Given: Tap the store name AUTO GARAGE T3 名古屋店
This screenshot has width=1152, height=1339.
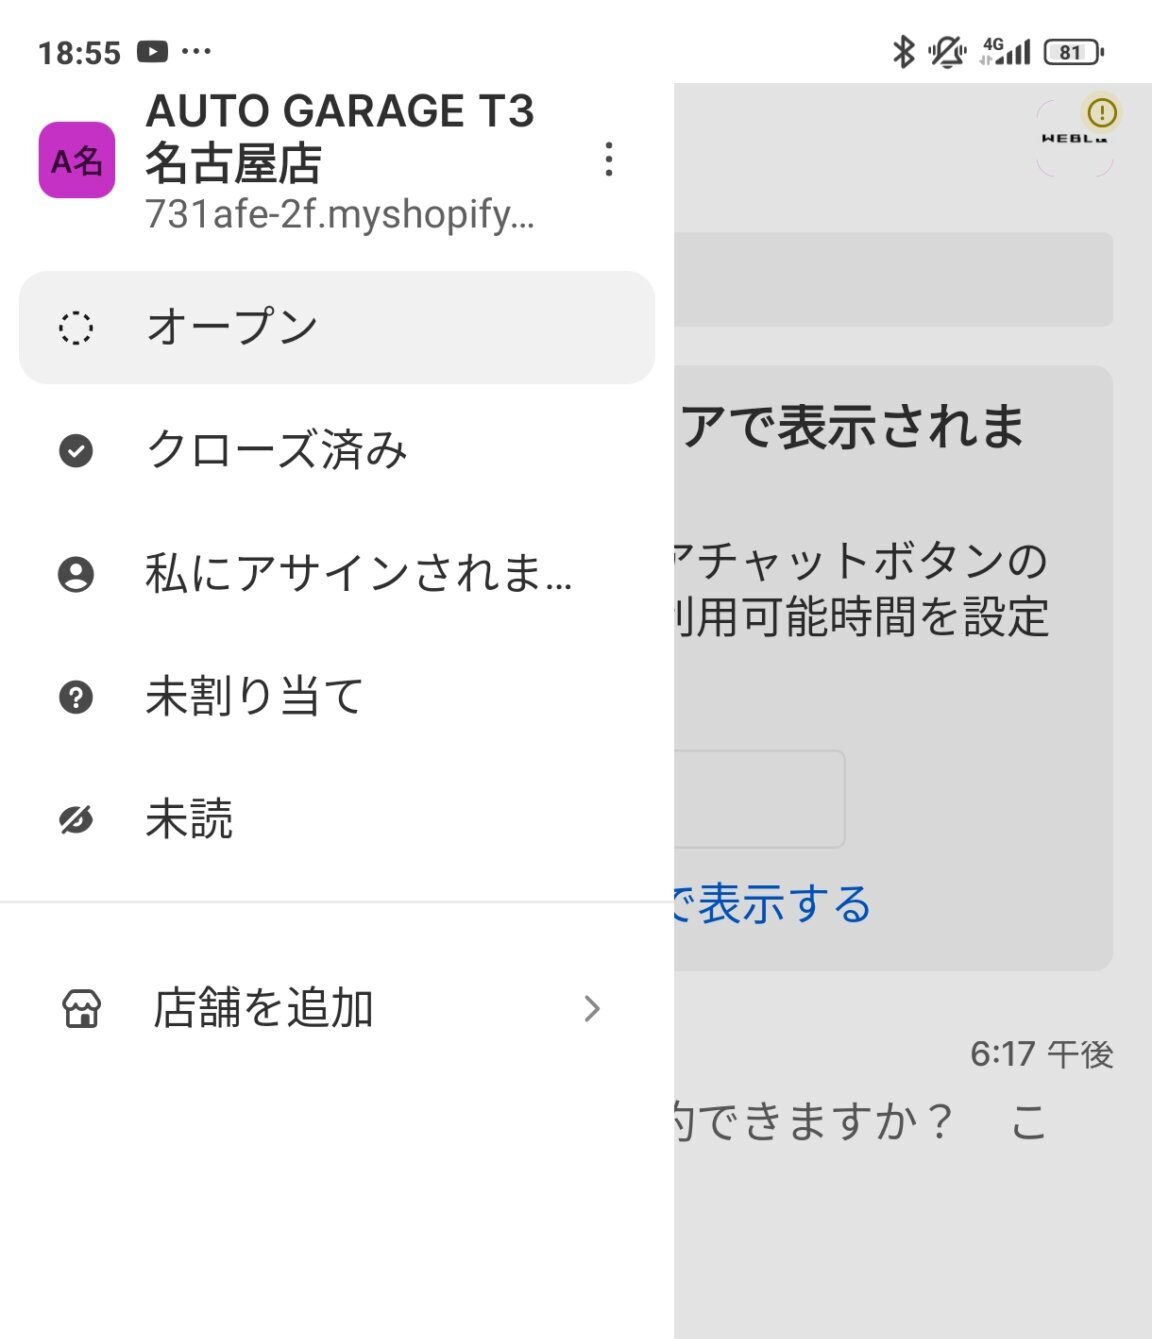Looking at the screenshot, I should 340,138.
